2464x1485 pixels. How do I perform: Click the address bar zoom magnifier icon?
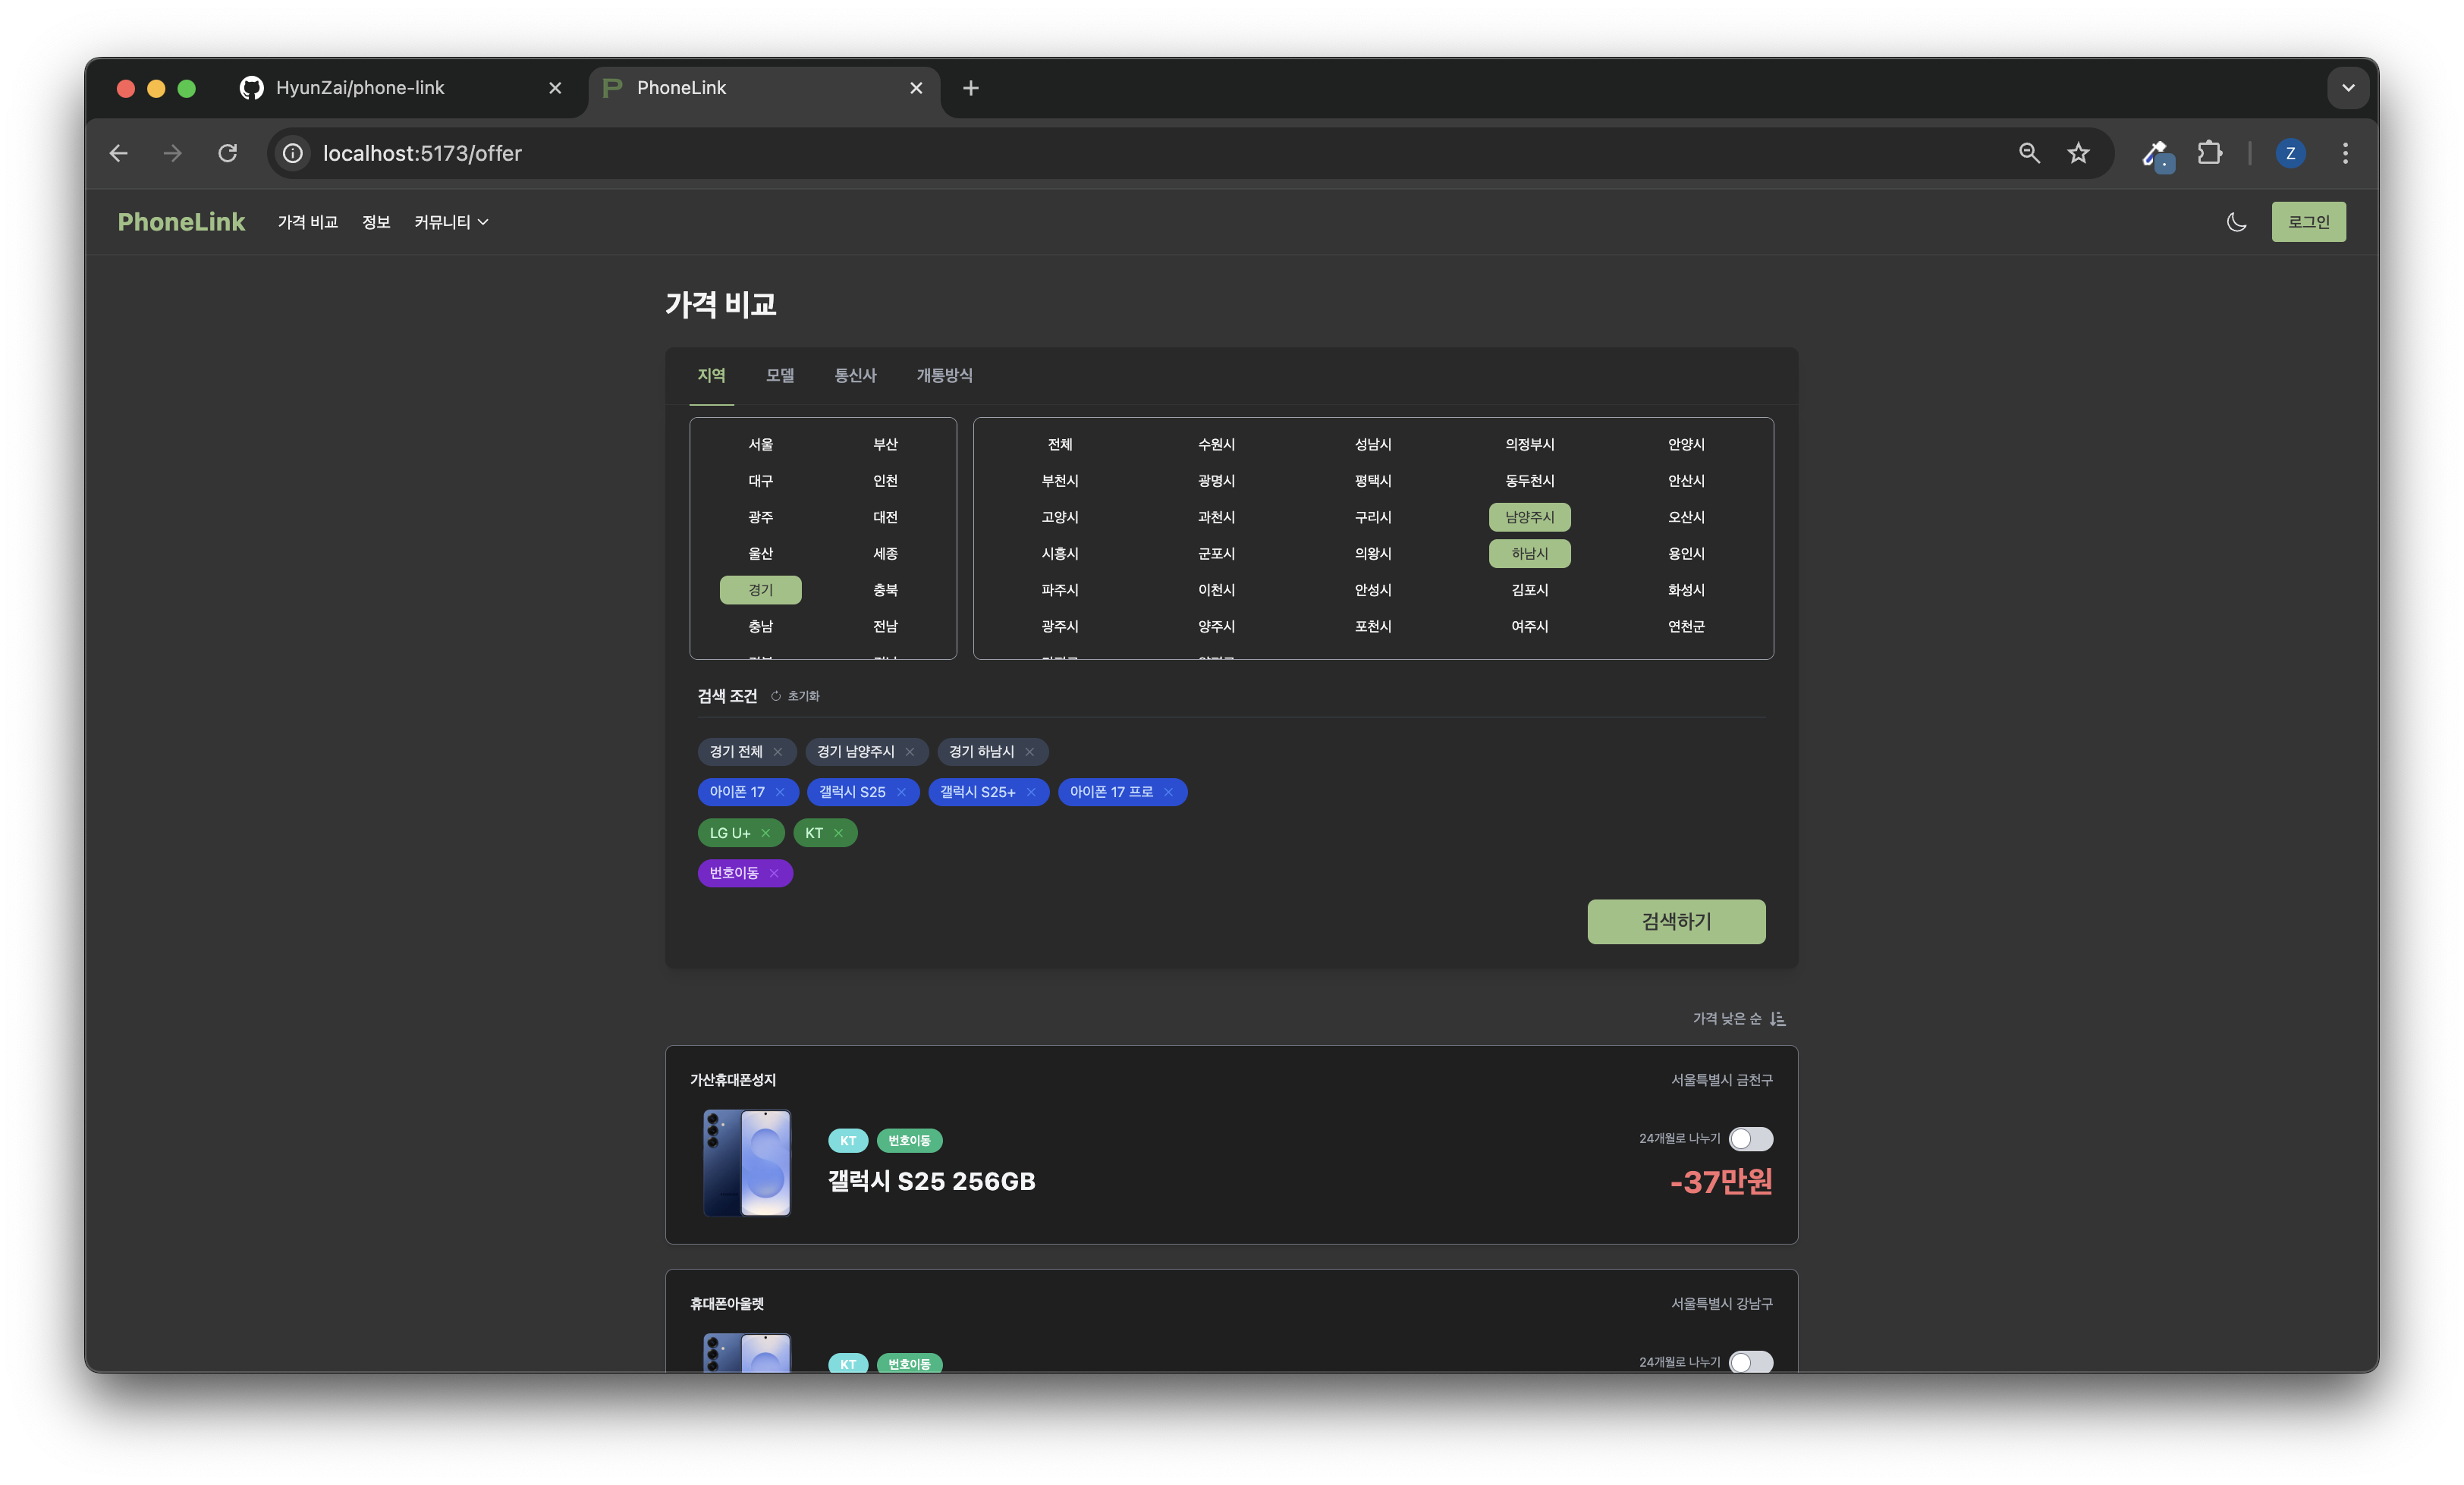(x=2028, y=153)
